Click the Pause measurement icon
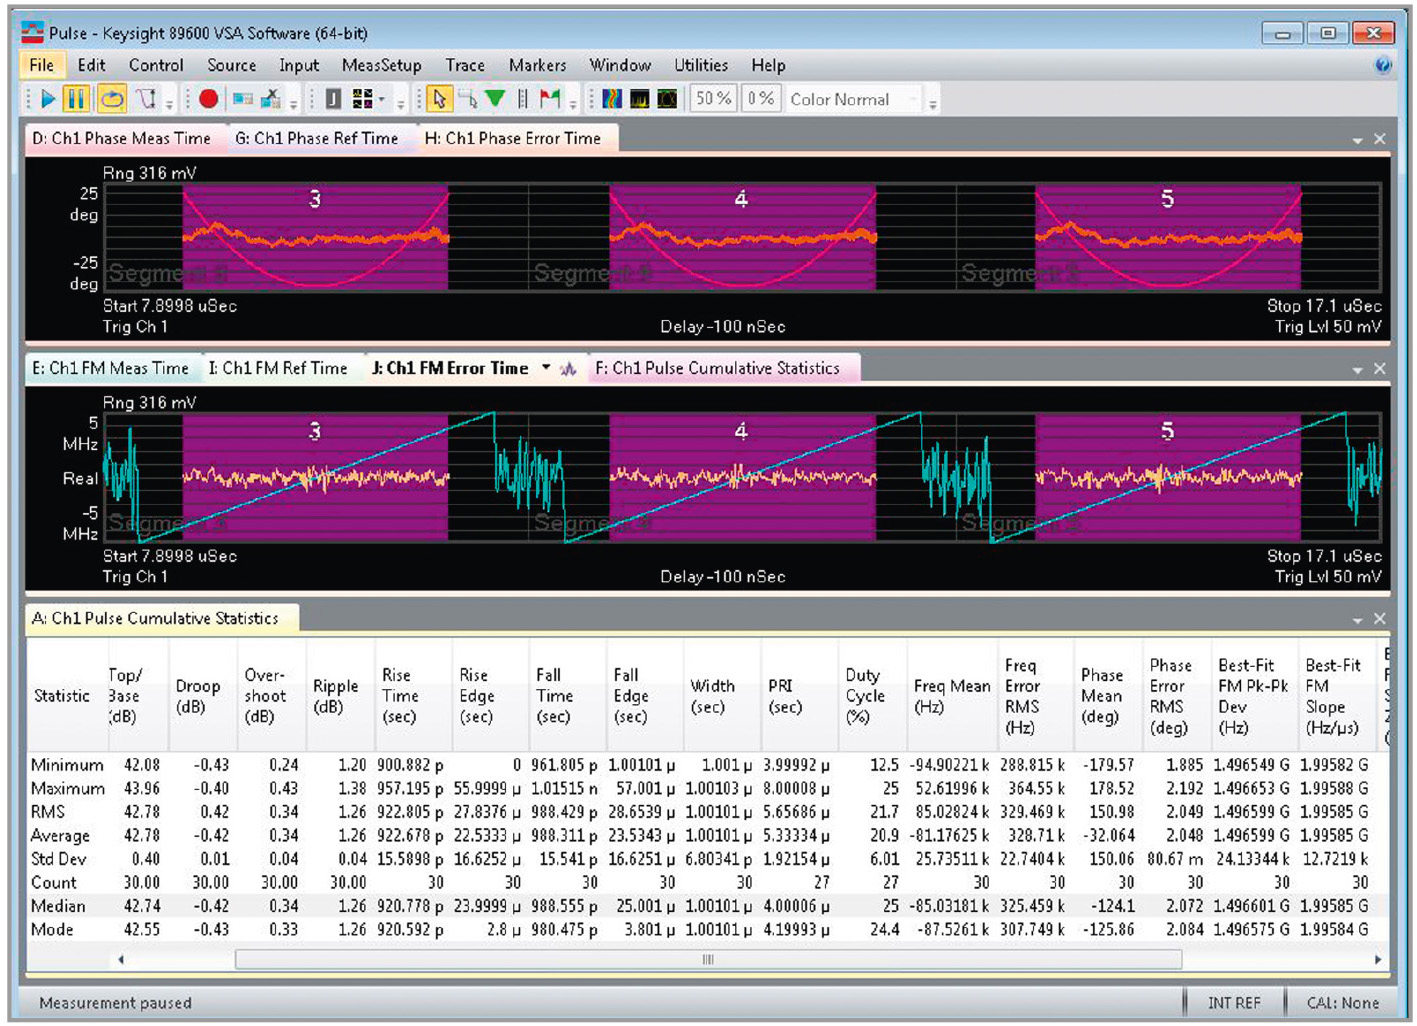The height and width of the screenshot is (1026, 1417). pyautogui.click(x=76, y=99)
